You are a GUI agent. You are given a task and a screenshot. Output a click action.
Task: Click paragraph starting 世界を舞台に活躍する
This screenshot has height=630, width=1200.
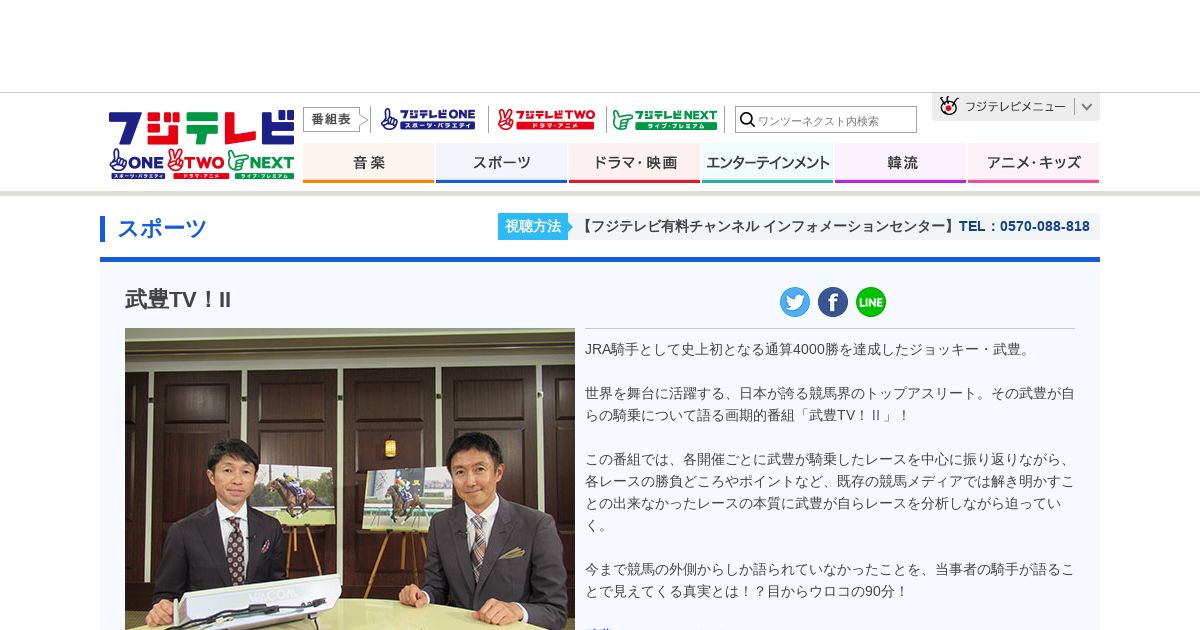(x=830, y=404)
